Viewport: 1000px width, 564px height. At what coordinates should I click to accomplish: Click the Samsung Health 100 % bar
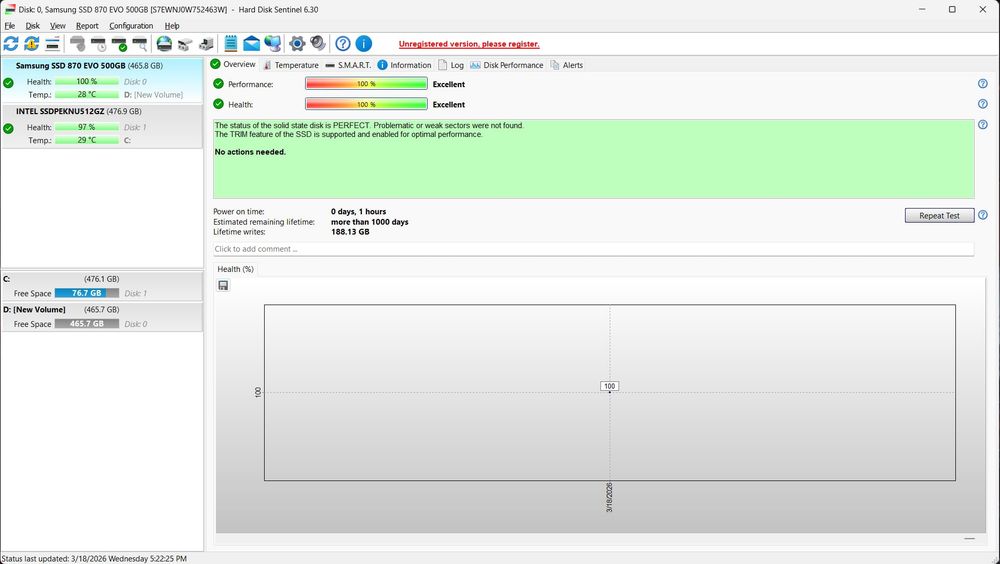tap(87, 82)
